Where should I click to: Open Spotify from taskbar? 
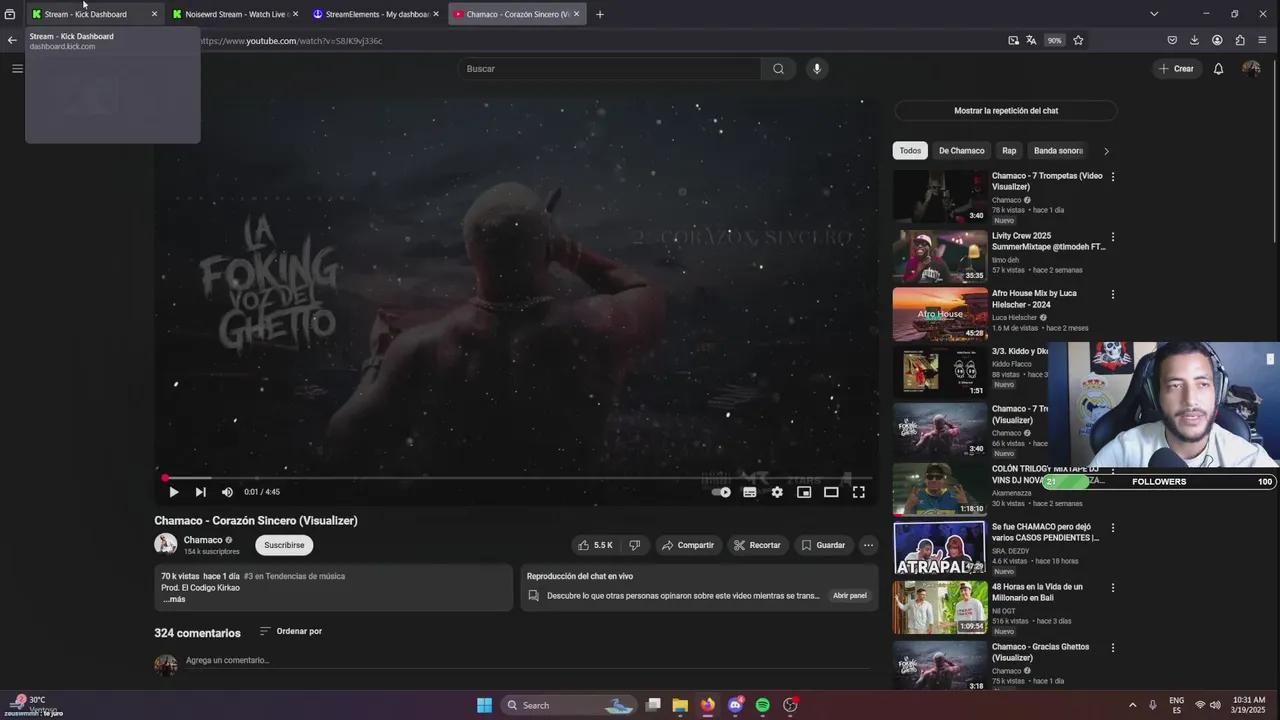point(763,705)
